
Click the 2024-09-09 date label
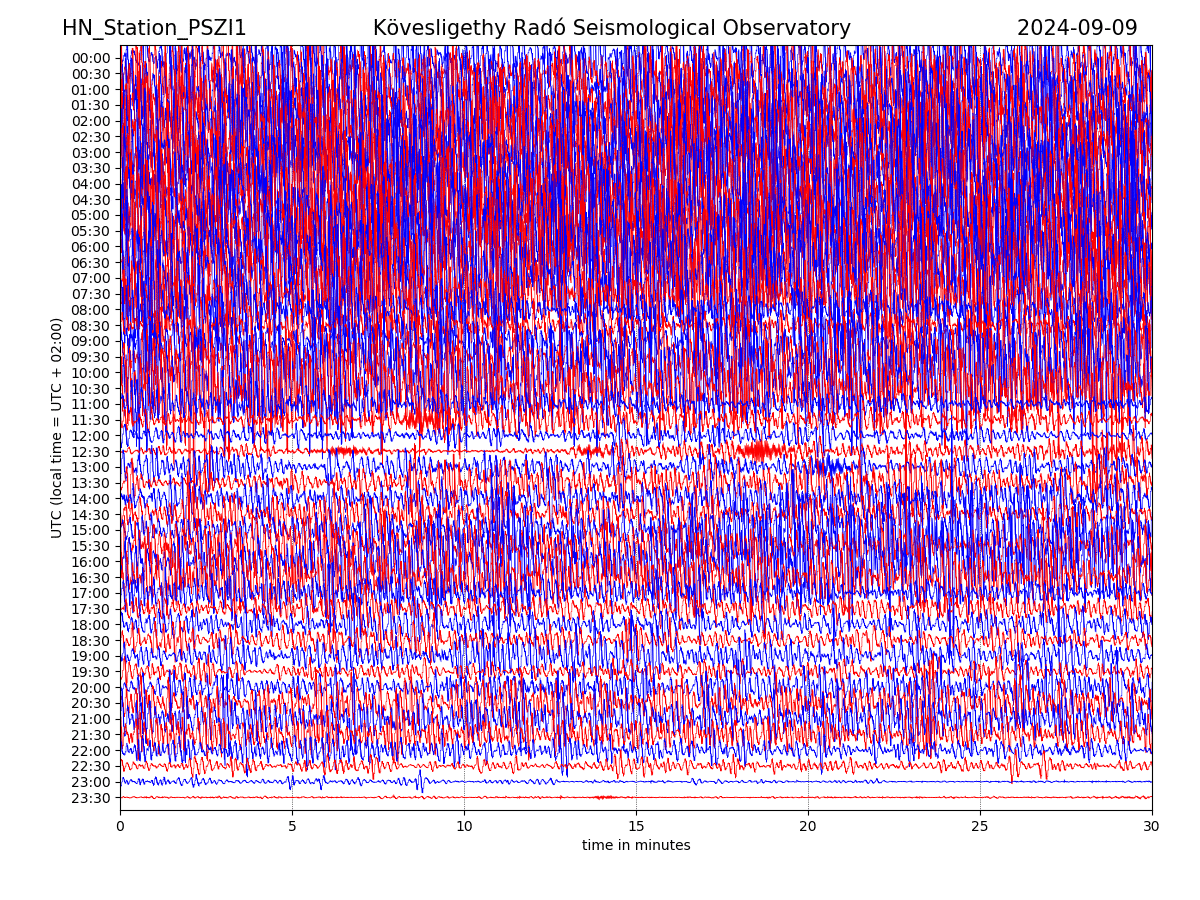tap(1077, 28)
